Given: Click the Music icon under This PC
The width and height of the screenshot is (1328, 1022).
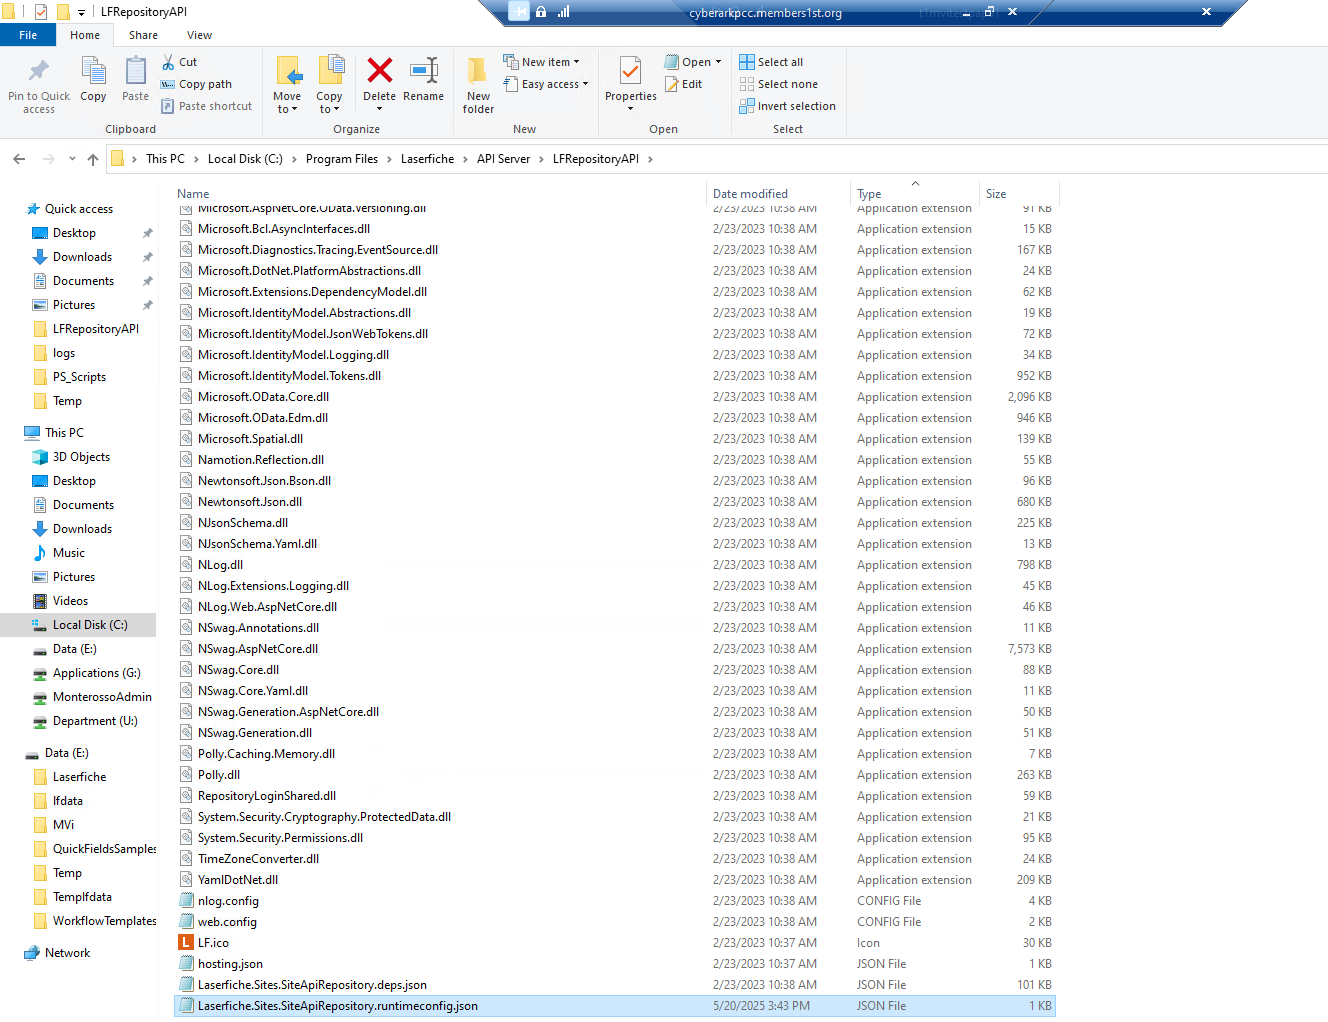Looking at the screenshot, I should 40,553.
